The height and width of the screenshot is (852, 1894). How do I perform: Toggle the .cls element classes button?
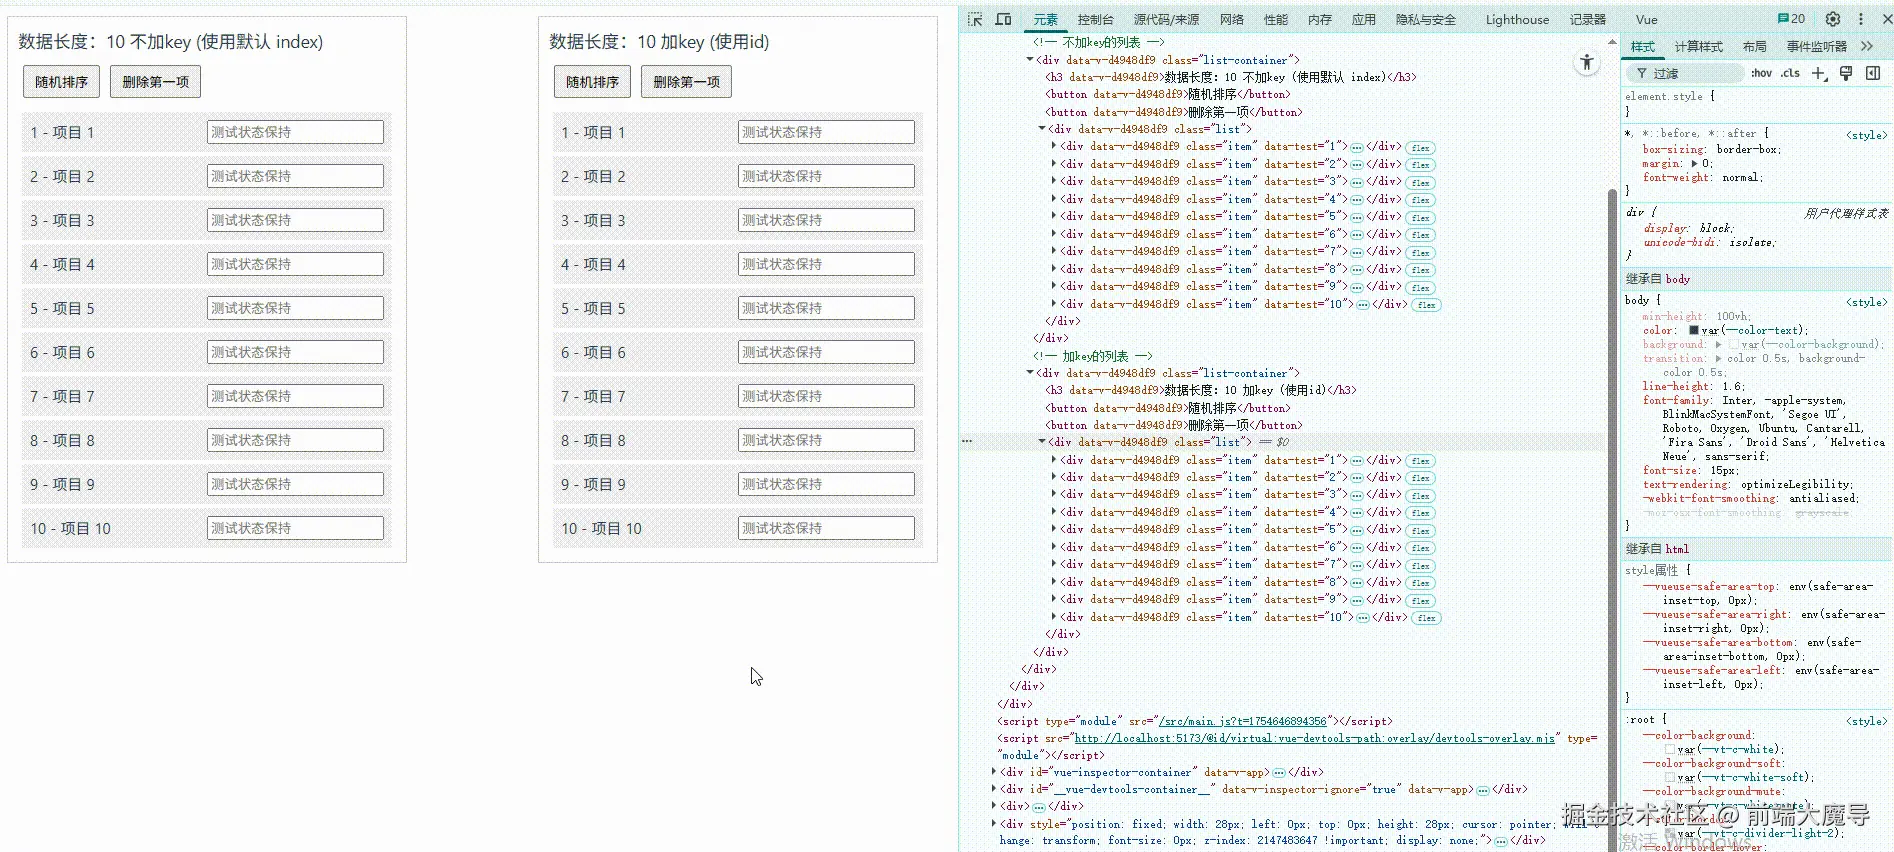pyautogui.click(x=1790, y=73)
